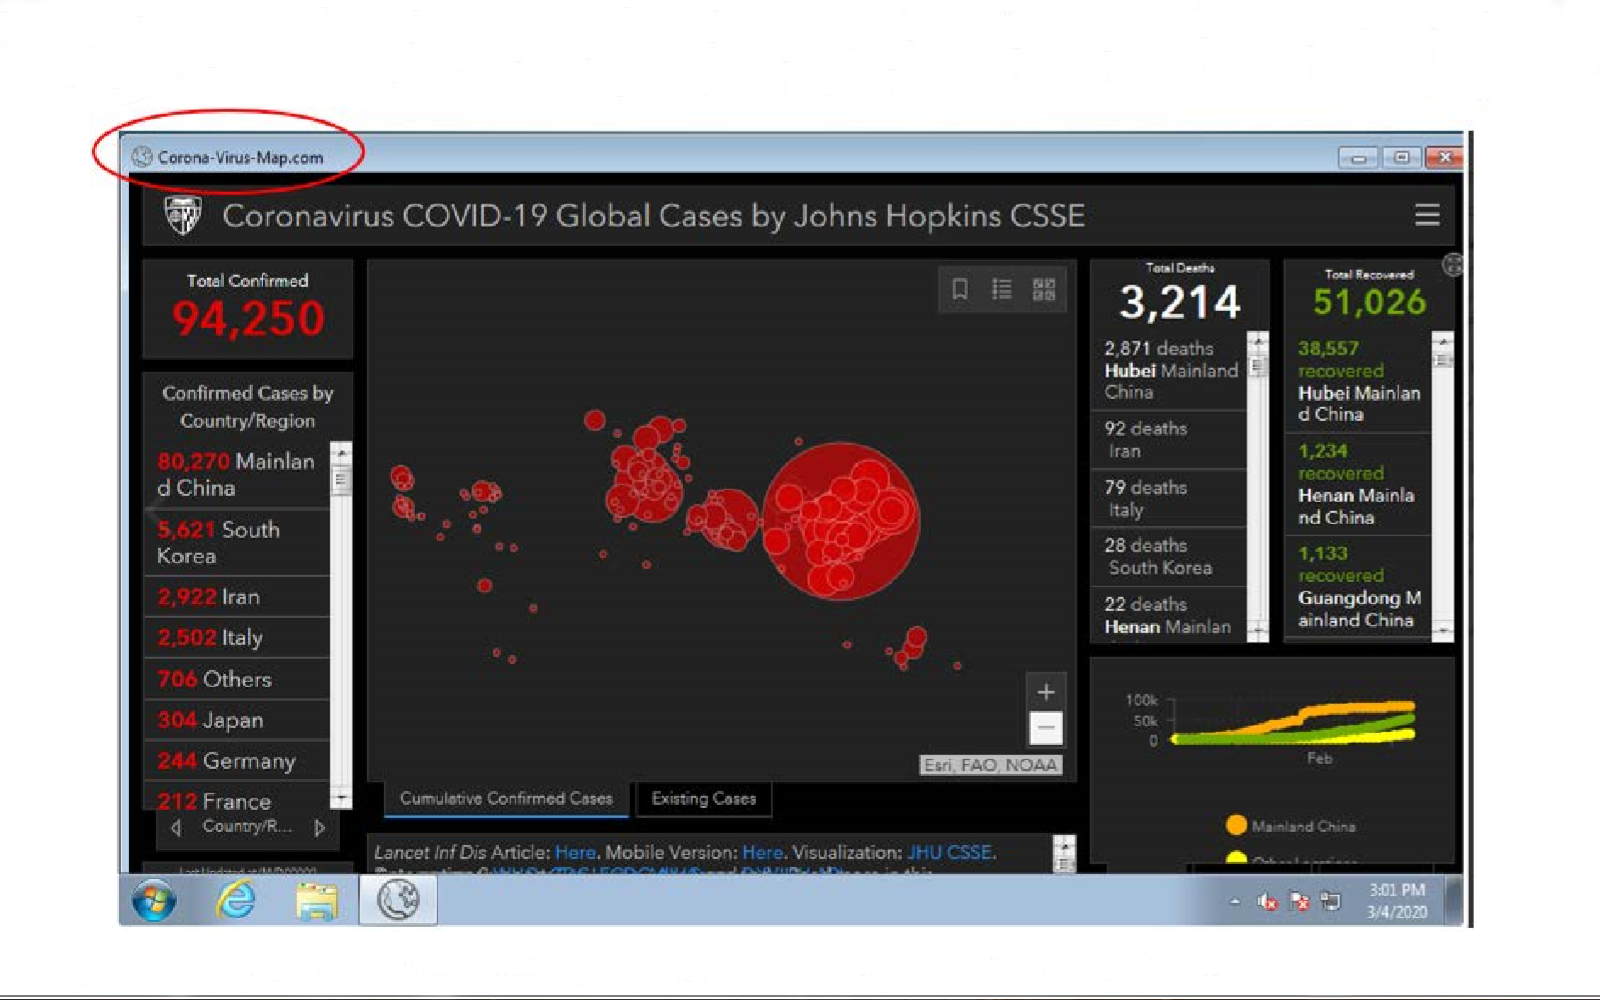This screenshot has width=1600, height=1000.
Task: Open File Explorer from taskbar
Action: tap(316, 901)
